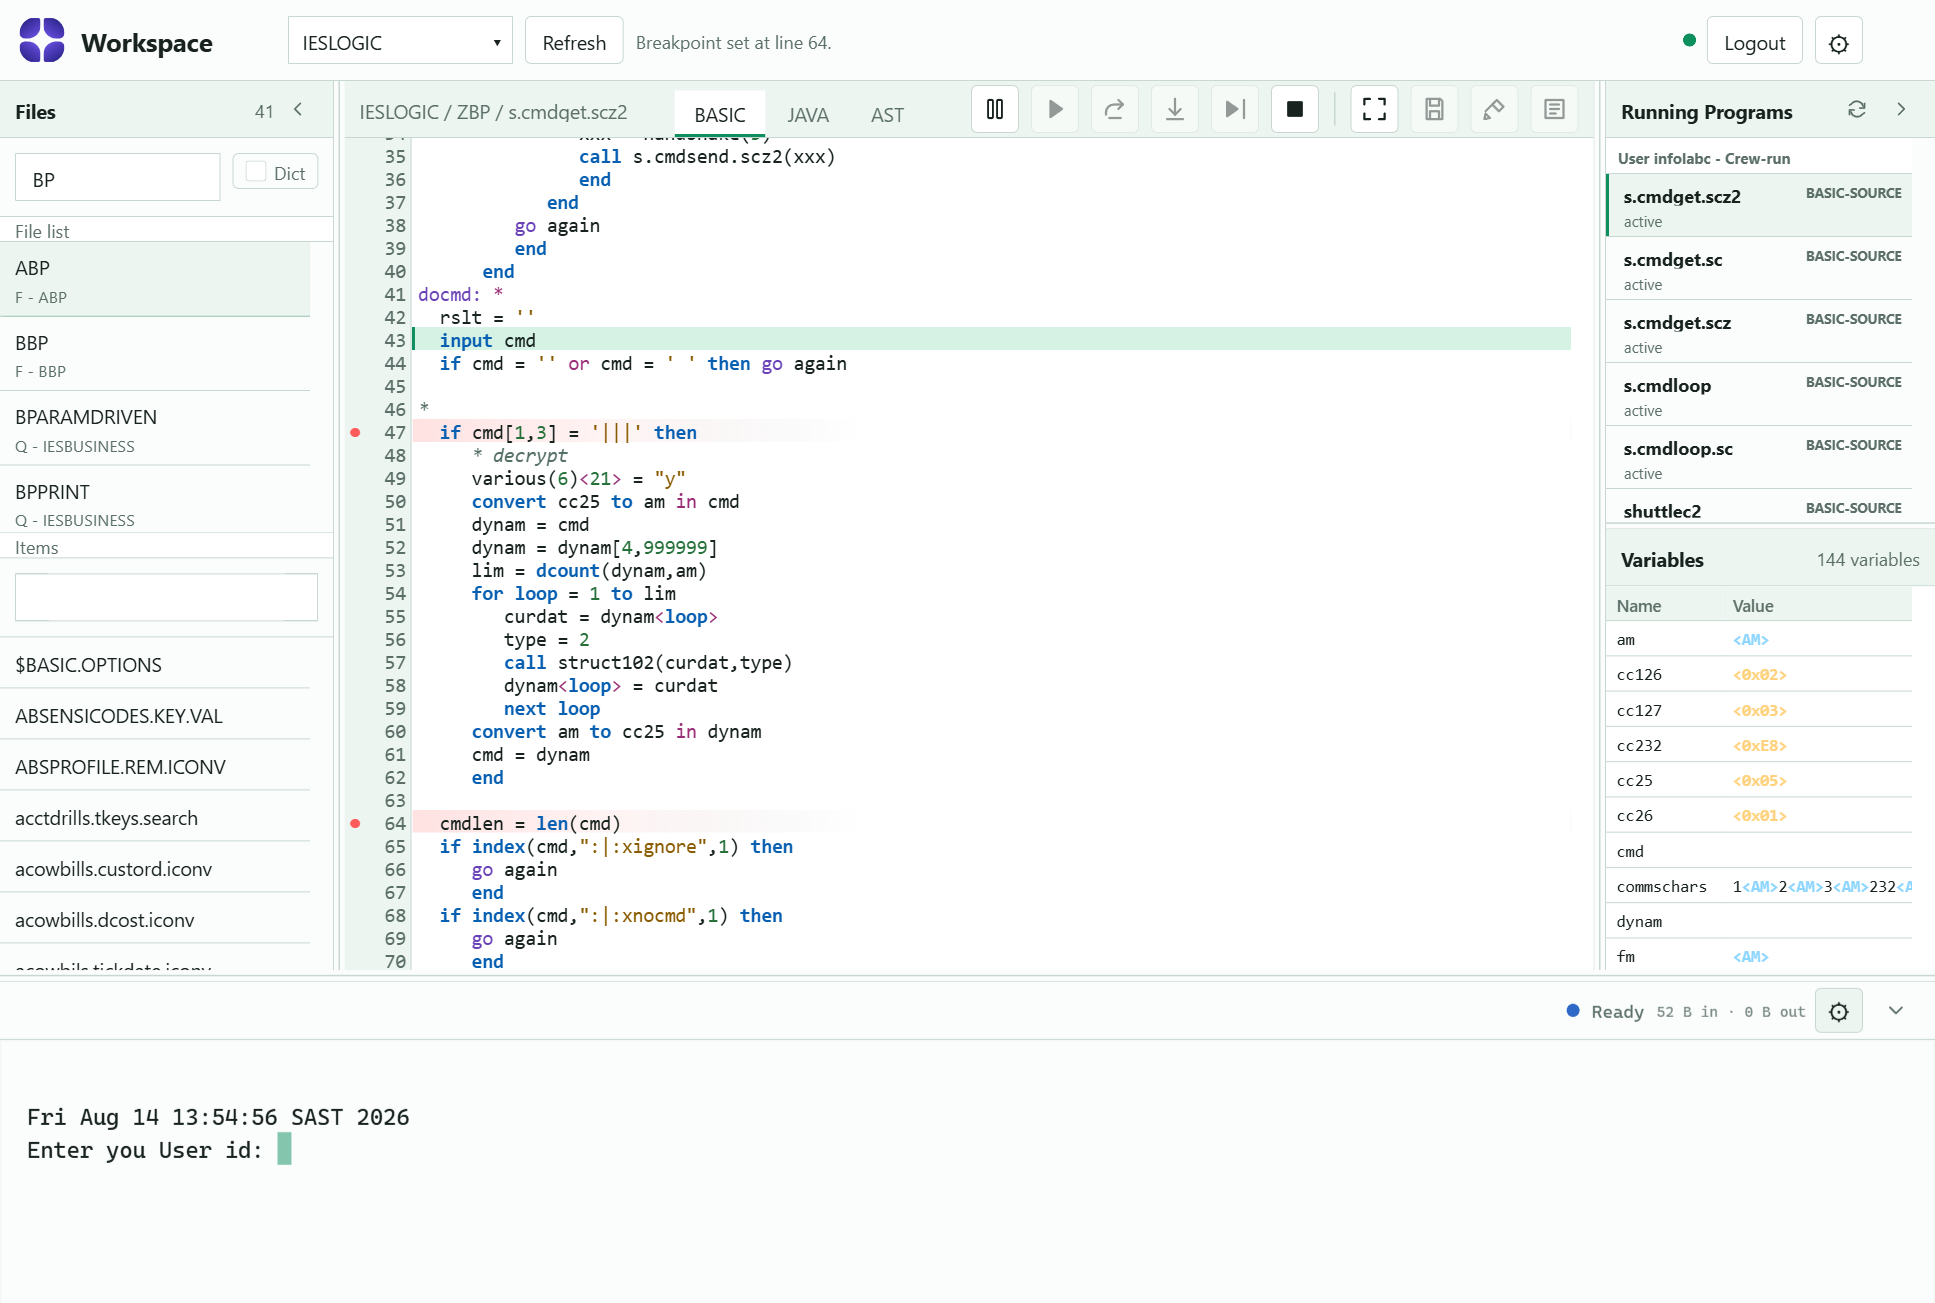Open the acowbills.custord.iconv item

(155, 868)
